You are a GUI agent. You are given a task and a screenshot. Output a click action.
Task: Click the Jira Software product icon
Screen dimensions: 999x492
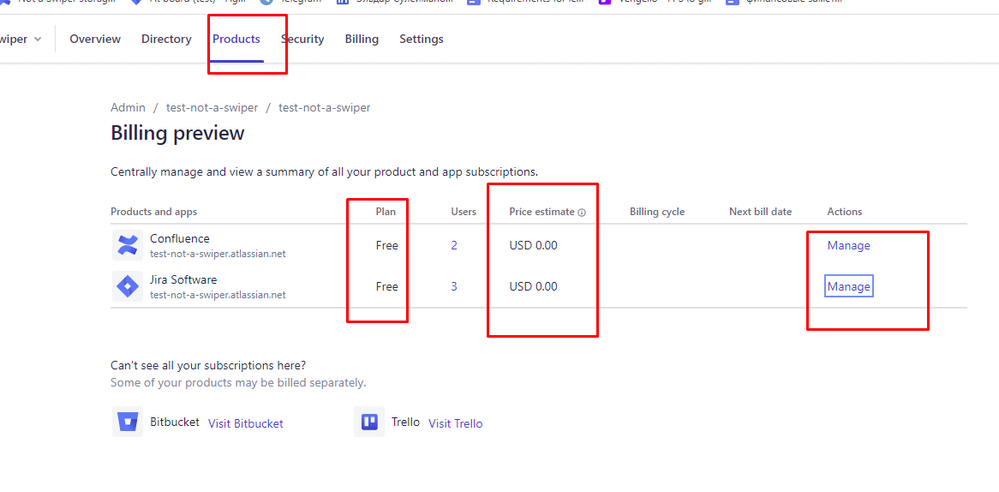pos(127,287)
